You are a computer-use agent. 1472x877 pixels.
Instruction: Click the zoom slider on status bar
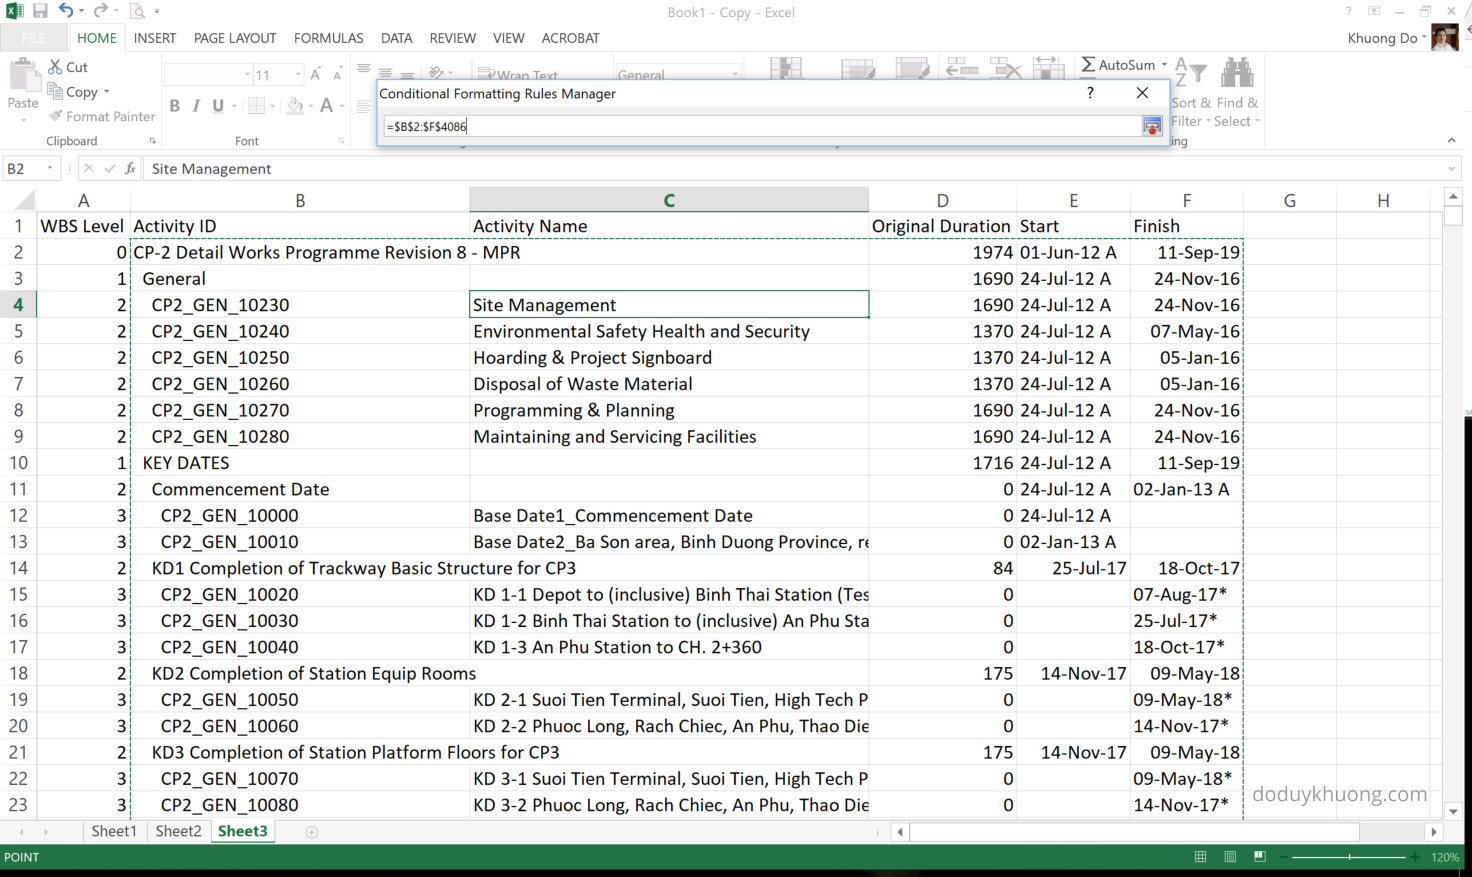(x=1349, y=857)
